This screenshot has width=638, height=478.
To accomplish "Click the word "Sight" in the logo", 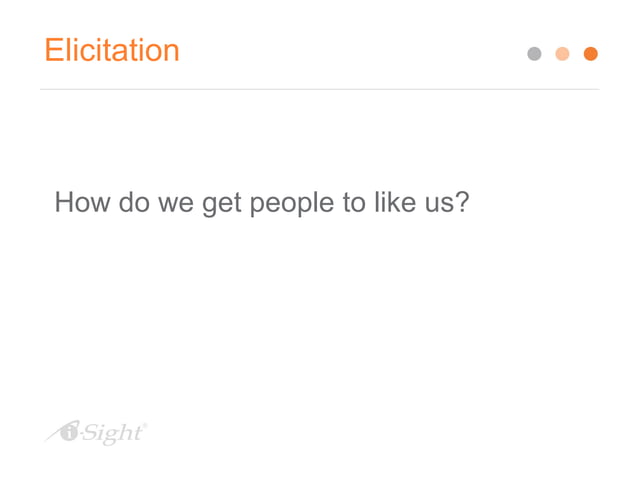I will click(x=112, y=434).
